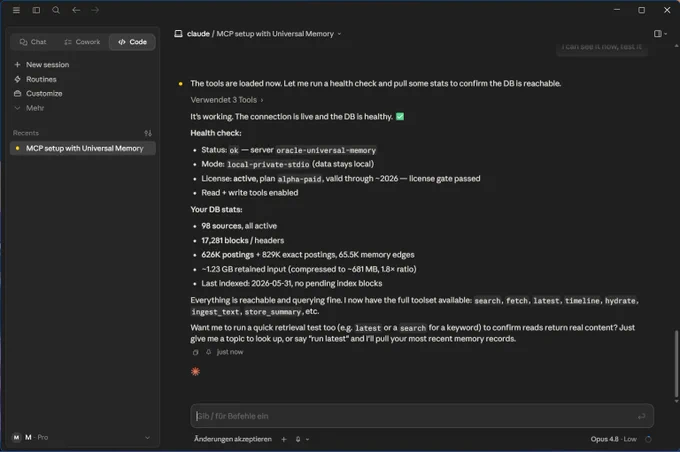Open Customize from the sidebar

tap(44, 93)
